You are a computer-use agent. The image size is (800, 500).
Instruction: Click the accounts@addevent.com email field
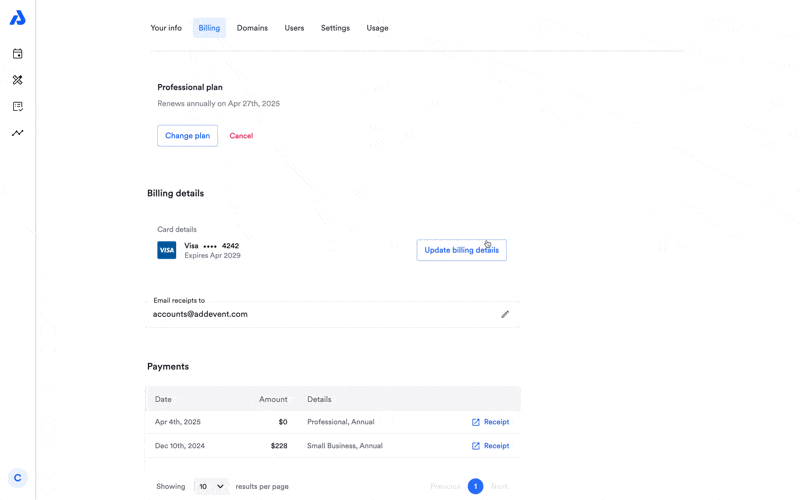tap(333, 314)
